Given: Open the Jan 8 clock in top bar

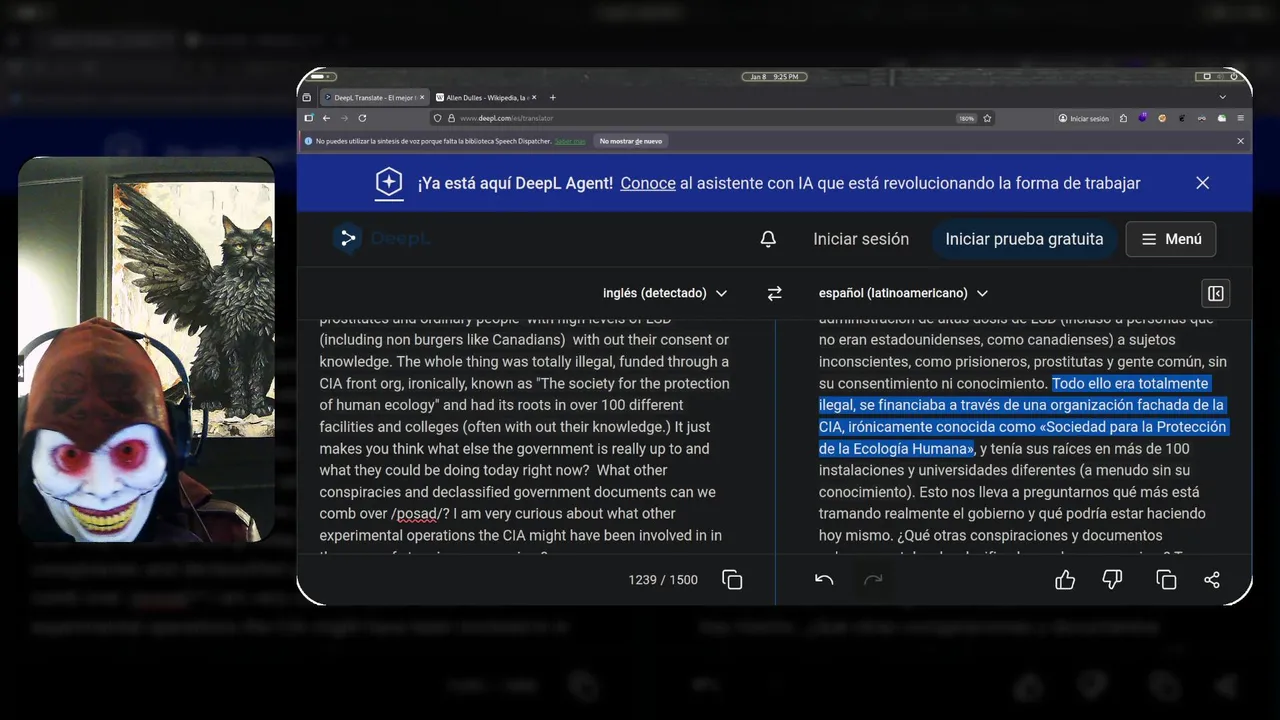Looking at the screenshot, I should tap(773, 76).
